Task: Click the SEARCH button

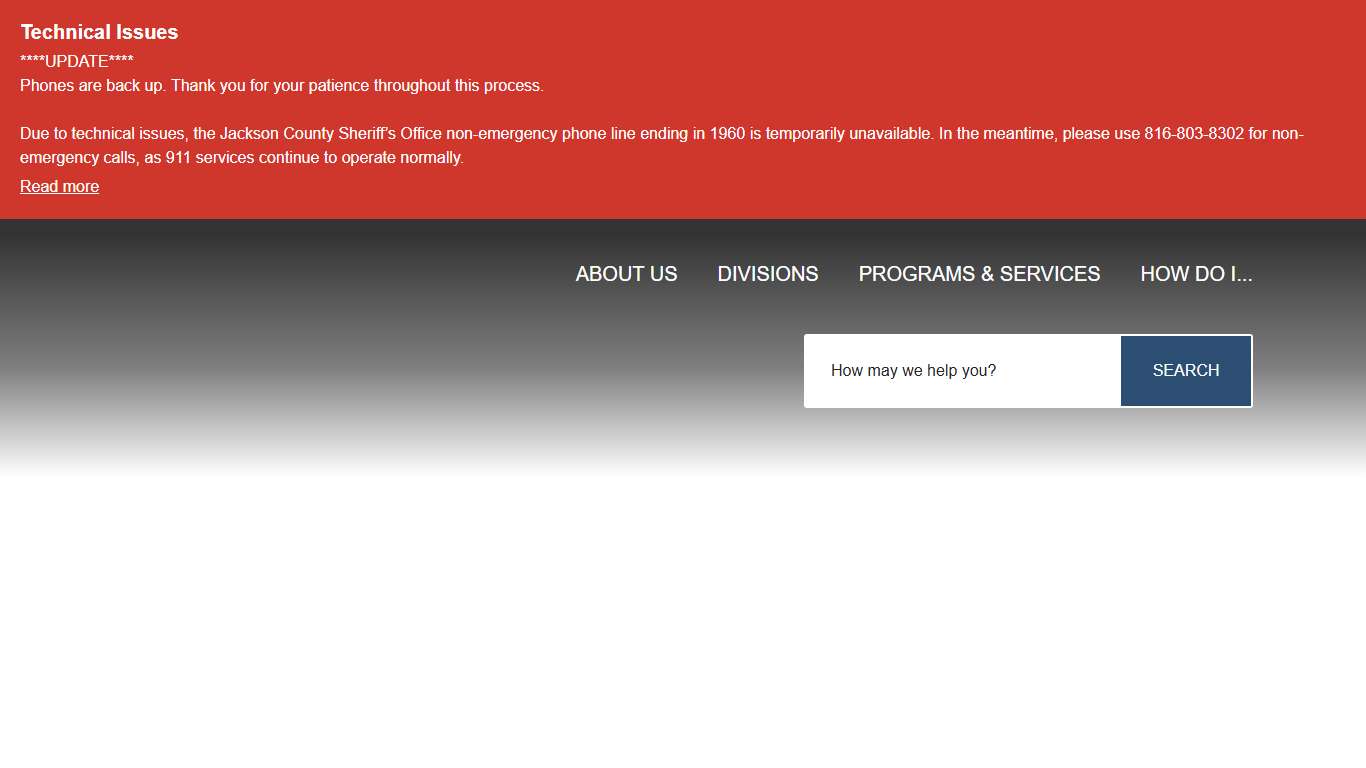Action: (x=1185, y=371)
